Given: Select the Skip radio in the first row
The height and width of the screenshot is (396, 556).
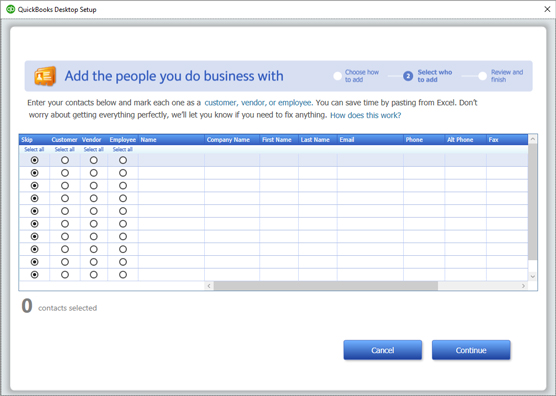Looking at the screenshot, I should (x=34, y=160).
